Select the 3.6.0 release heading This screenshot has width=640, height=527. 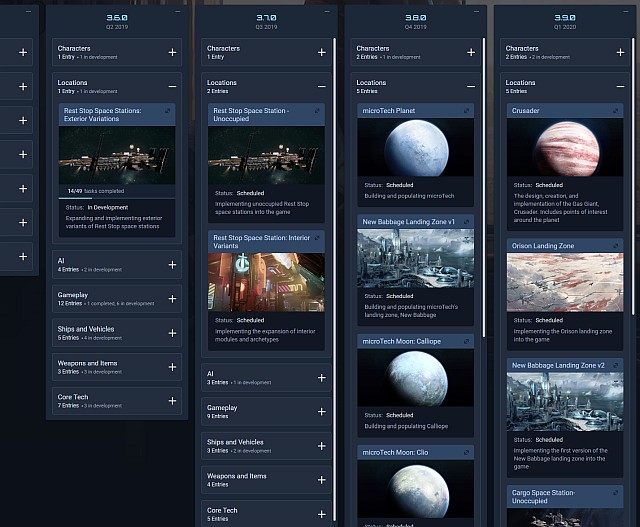117,18
